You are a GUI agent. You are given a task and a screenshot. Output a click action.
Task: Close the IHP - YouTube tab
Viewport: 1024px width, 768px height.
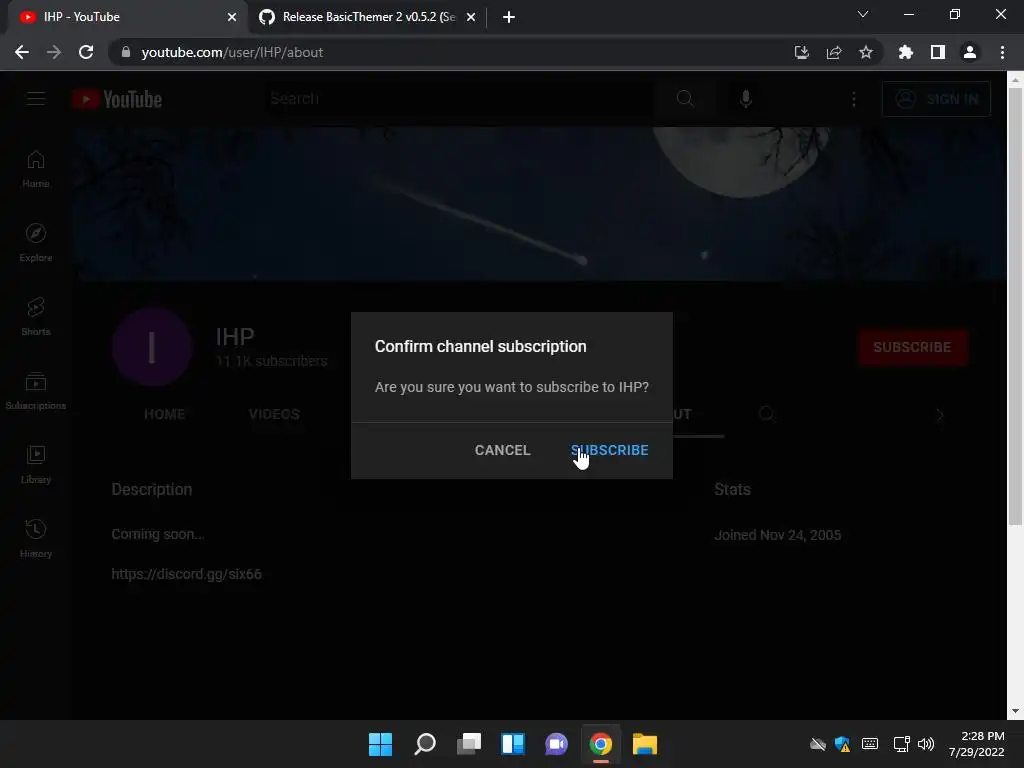coord(232,17)
